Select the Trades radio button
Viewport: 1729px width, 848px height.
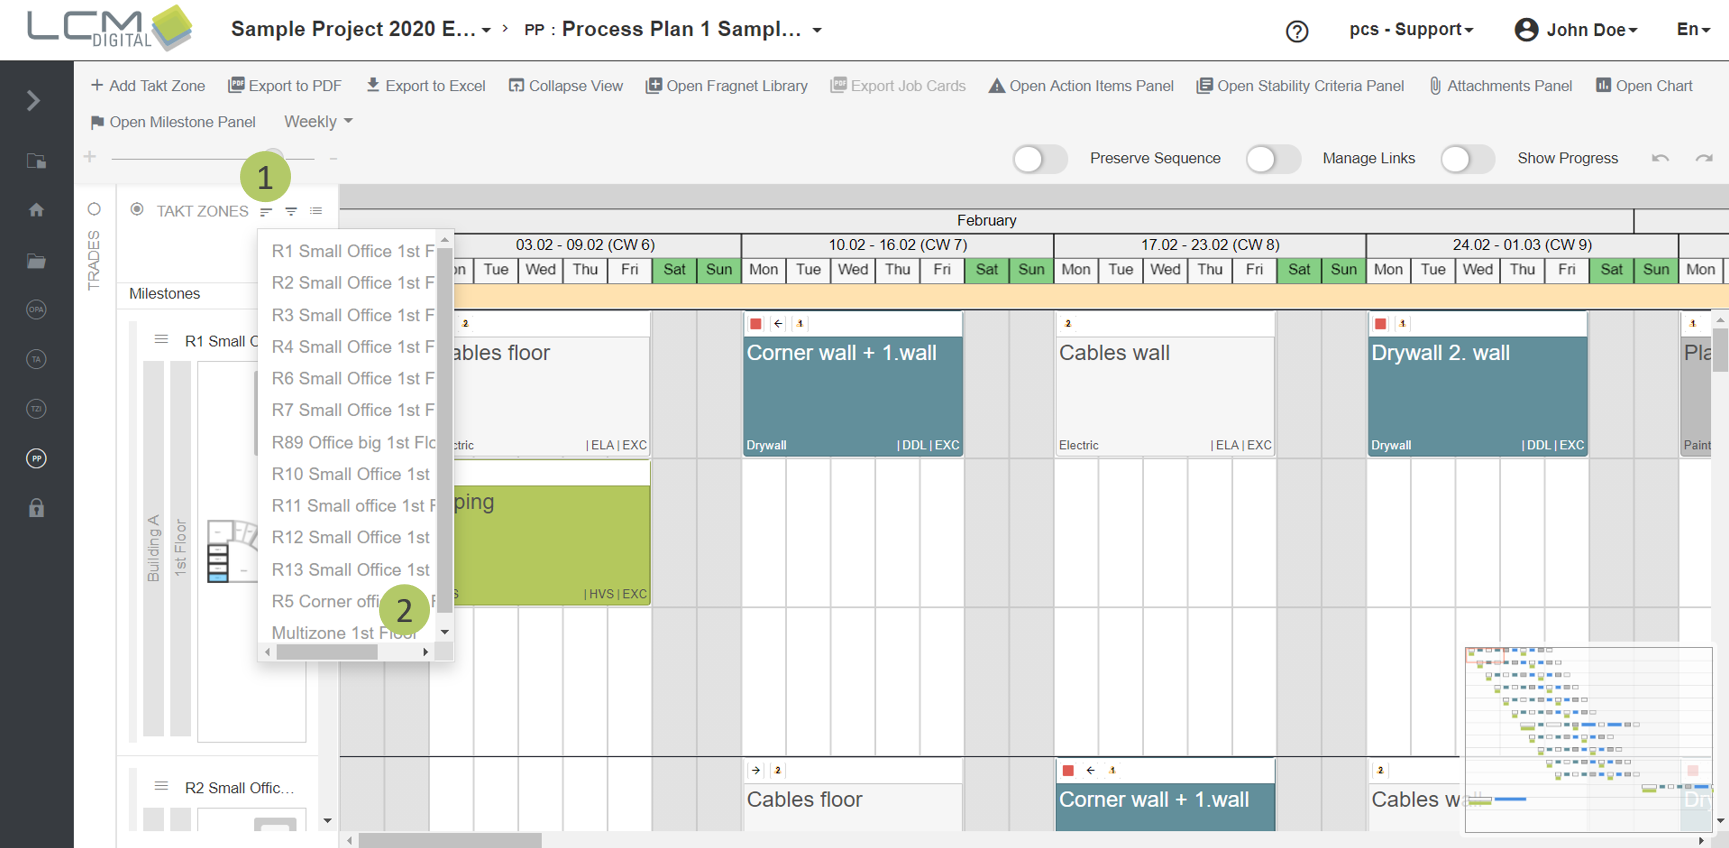(x=94, y=209)
